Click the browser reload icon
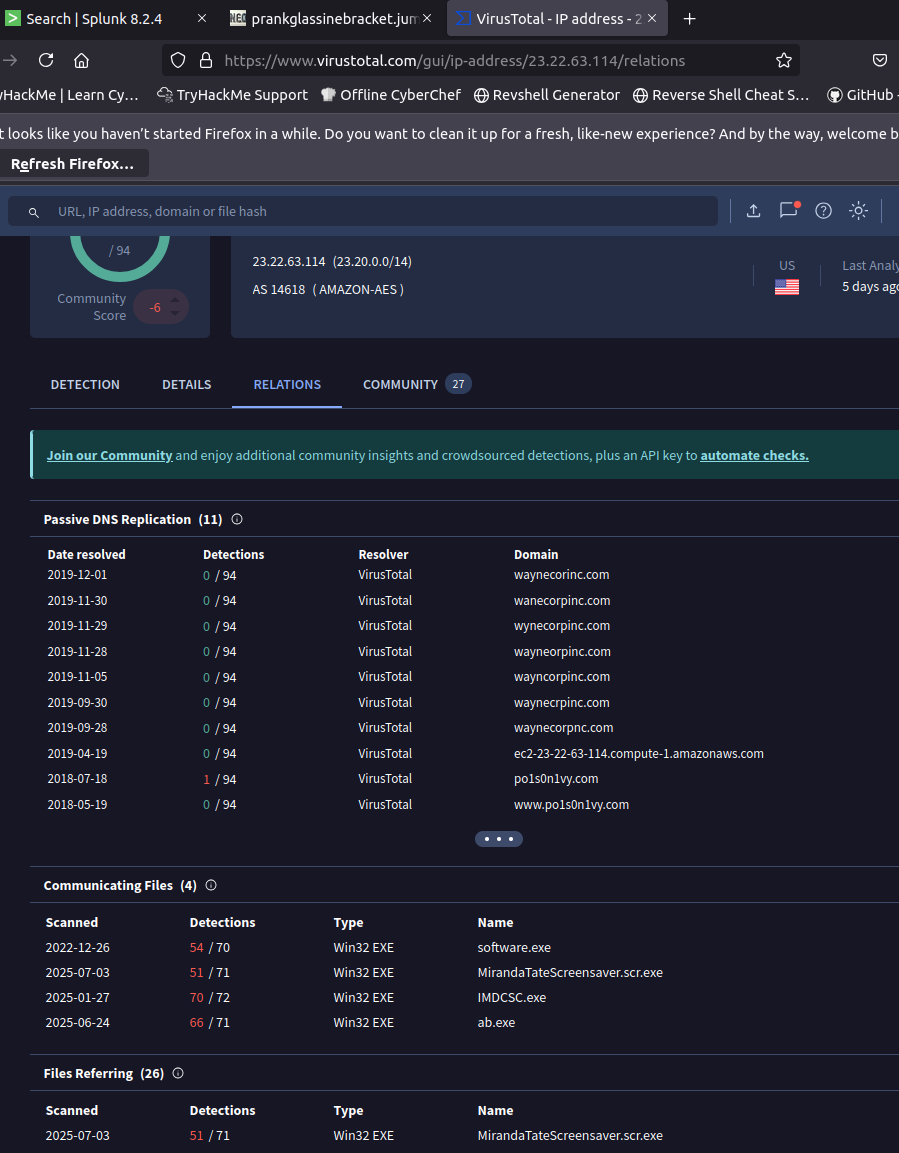The height and width of the screenshot is (1153, 899). 46,60
